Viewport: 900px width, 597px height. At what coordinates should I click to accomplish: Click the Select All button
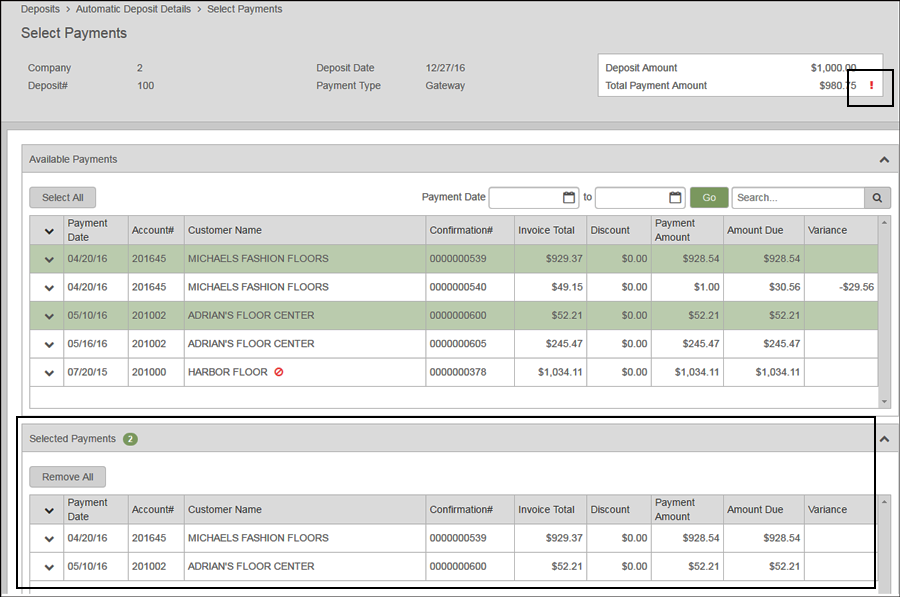coord(63,197)
